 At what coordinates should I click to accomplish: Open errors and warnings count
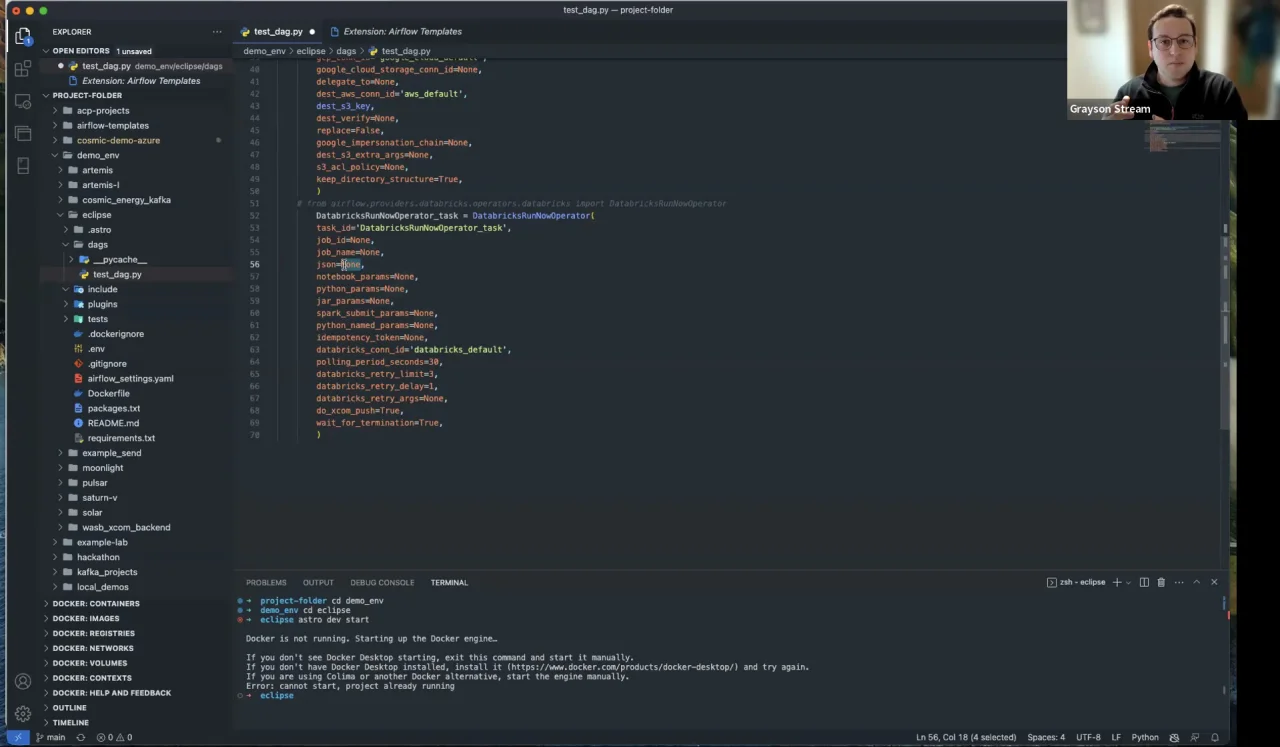click(114, 737)
